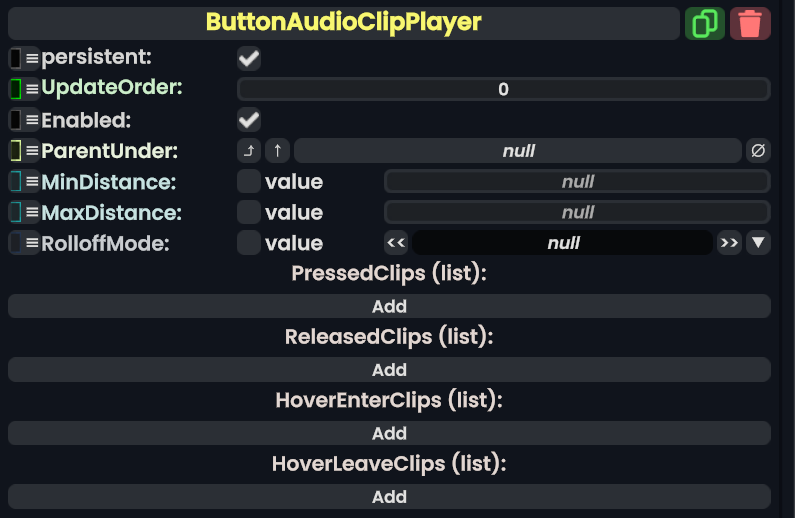Click the previous RolloffMode double-left arrows
The width and height of the screenshot is (795, 518).
click(397, 243)
